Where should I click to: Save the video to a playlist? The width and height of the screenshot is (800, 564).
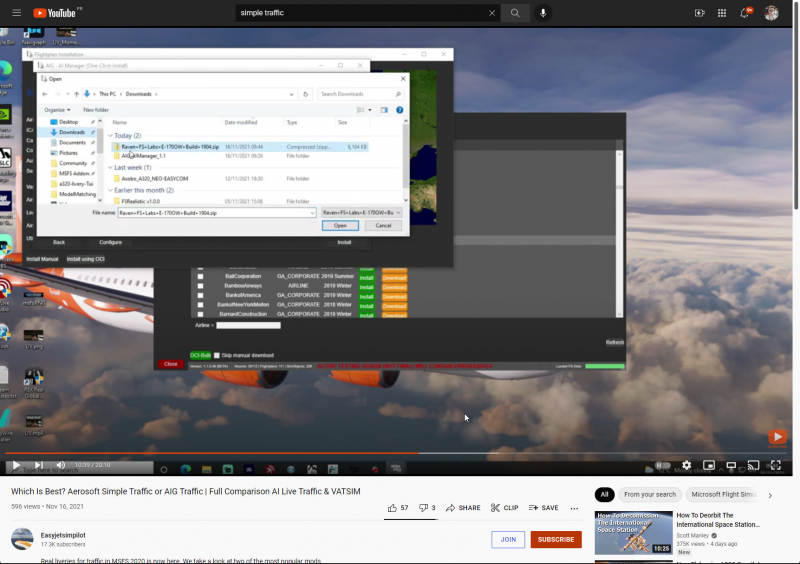[543, 508]
